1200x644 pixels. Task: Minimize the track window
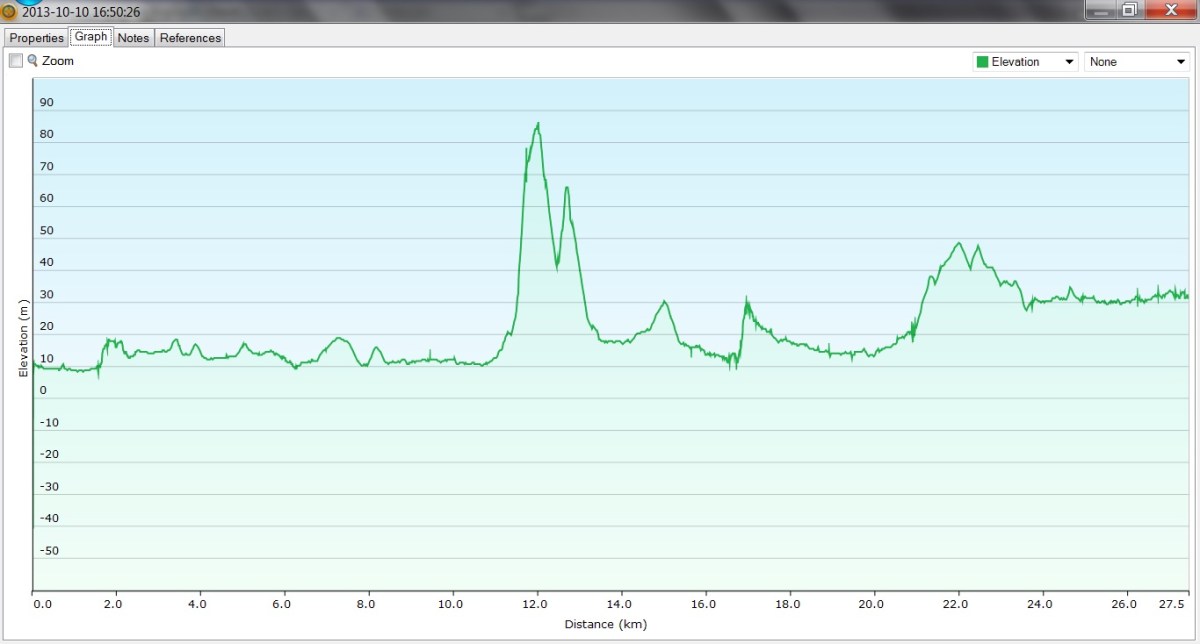pos(1102,10)
